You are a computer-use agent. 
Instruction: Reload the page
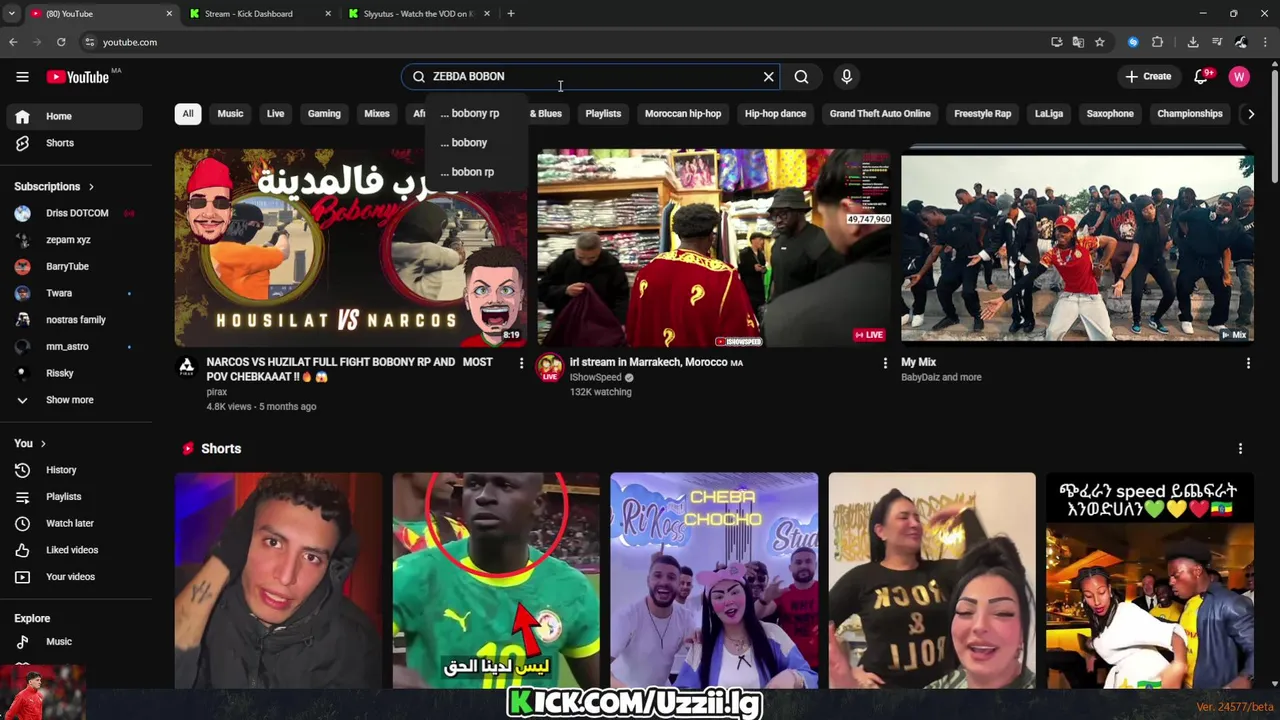pos(61,42)
